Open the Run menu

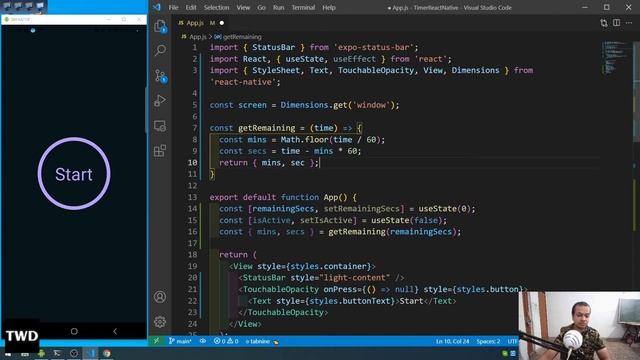[279, 7]
